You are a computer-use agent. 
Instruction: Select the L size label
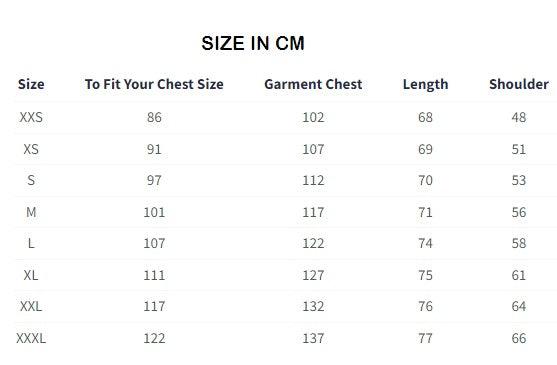pyautogui.click(x=31, y=244)
